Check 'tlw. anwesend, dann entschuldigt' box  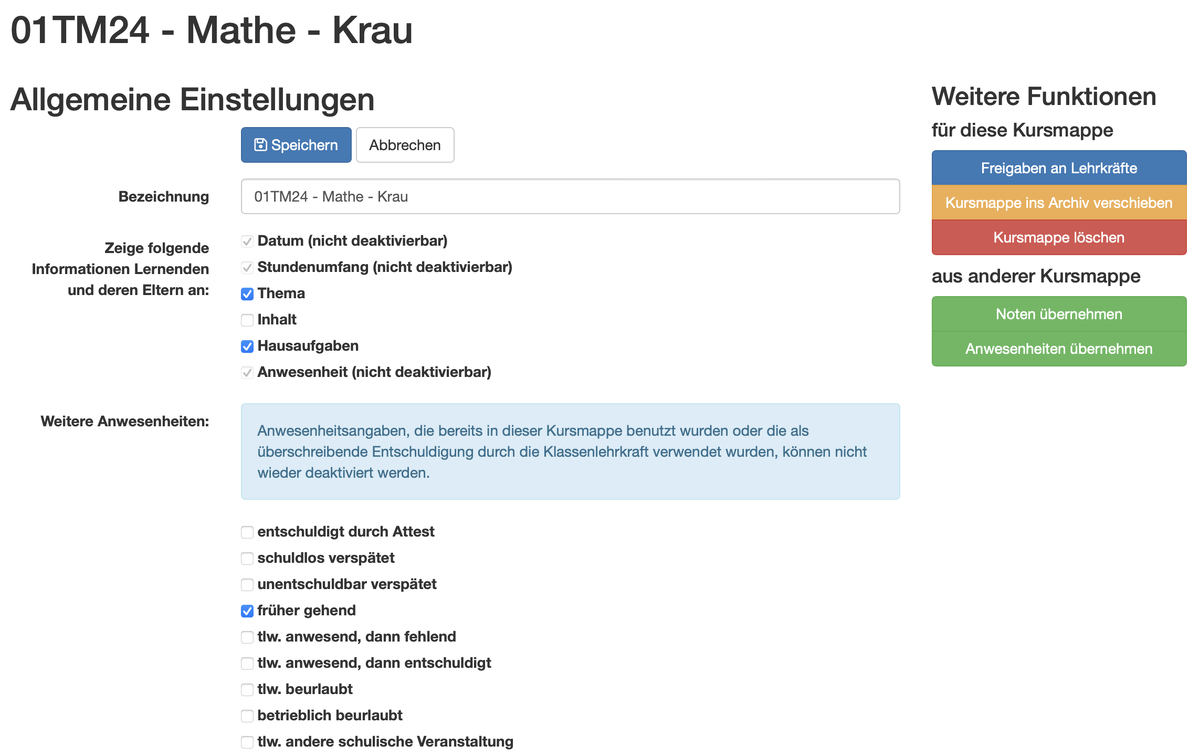click(x=247, y=663)
